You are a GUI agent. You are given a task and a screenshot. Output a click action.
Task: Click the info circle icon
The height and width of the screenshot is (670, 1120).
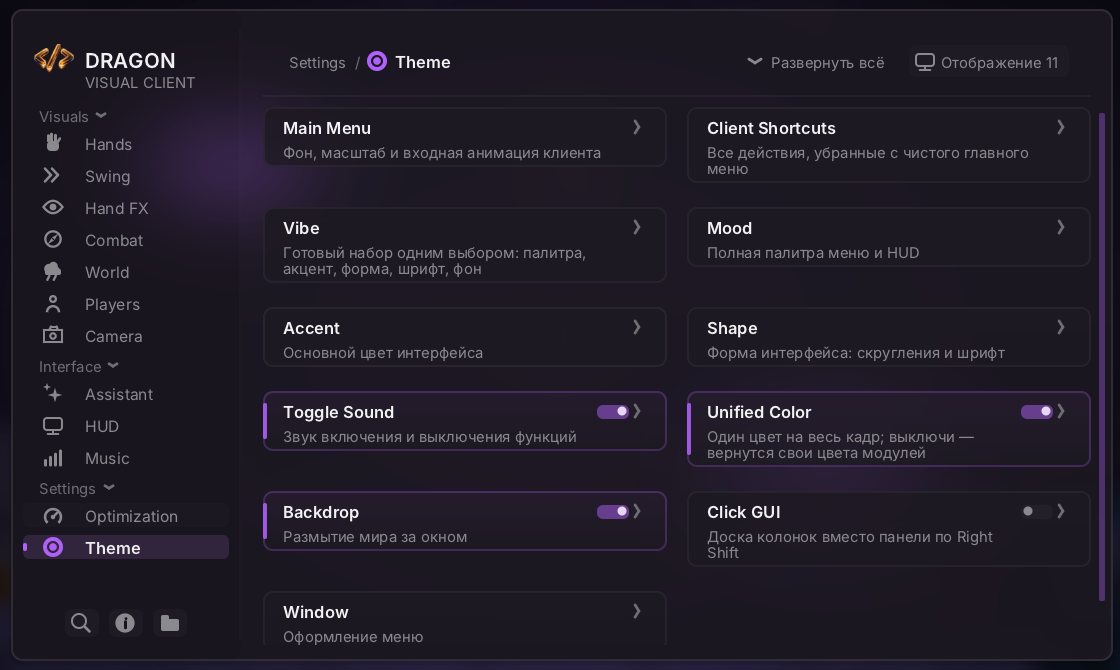(125, 623)
